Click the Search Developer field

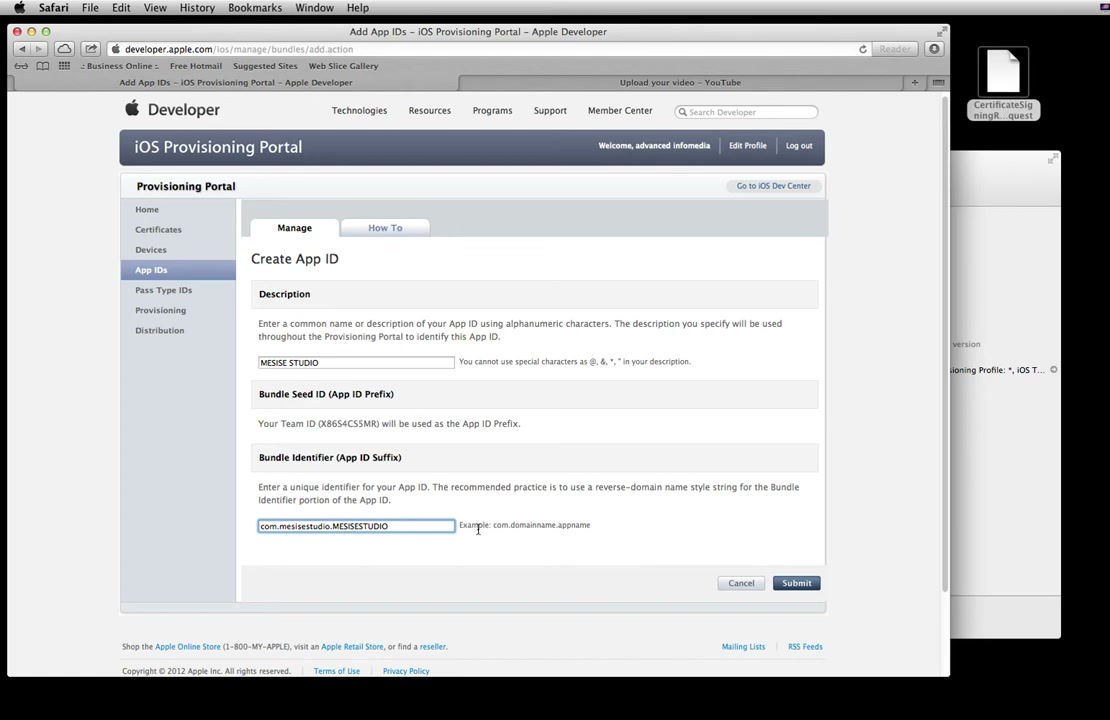pos(746,112)
